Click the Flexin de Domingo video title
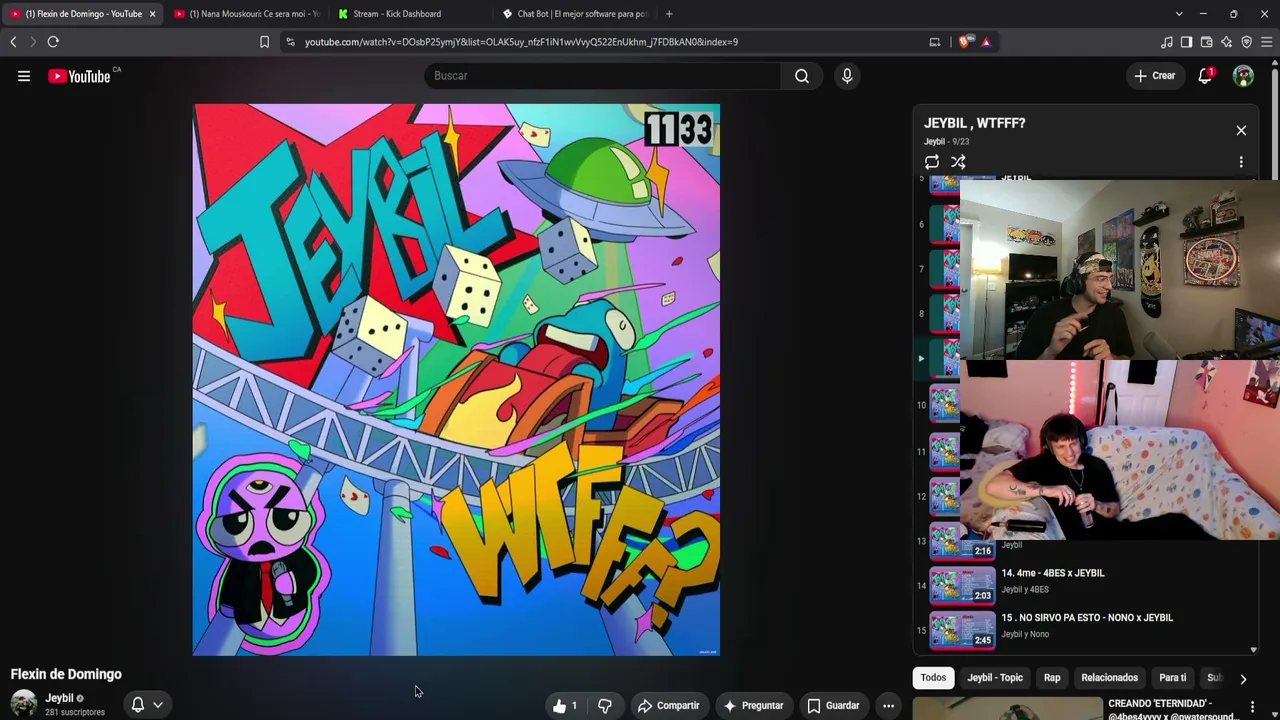The width and height of the screenshot is (1280, 720). [66, 674]
